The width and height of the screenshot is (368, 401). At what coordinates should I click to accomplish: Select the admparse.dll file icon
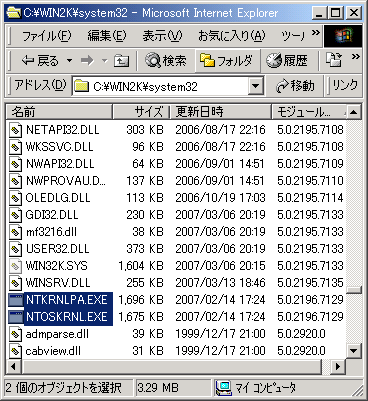pos(15,334)
